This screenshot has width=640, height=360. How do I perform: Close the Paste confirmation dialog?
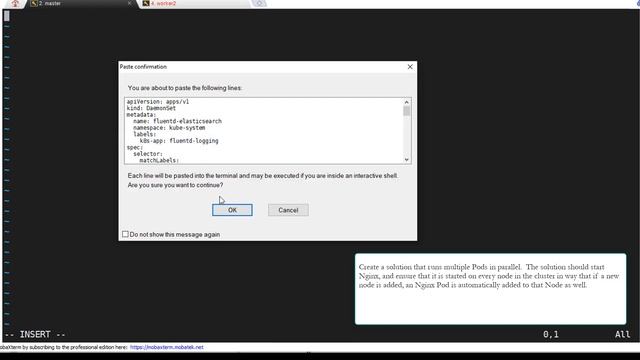(x=410, y=67)
